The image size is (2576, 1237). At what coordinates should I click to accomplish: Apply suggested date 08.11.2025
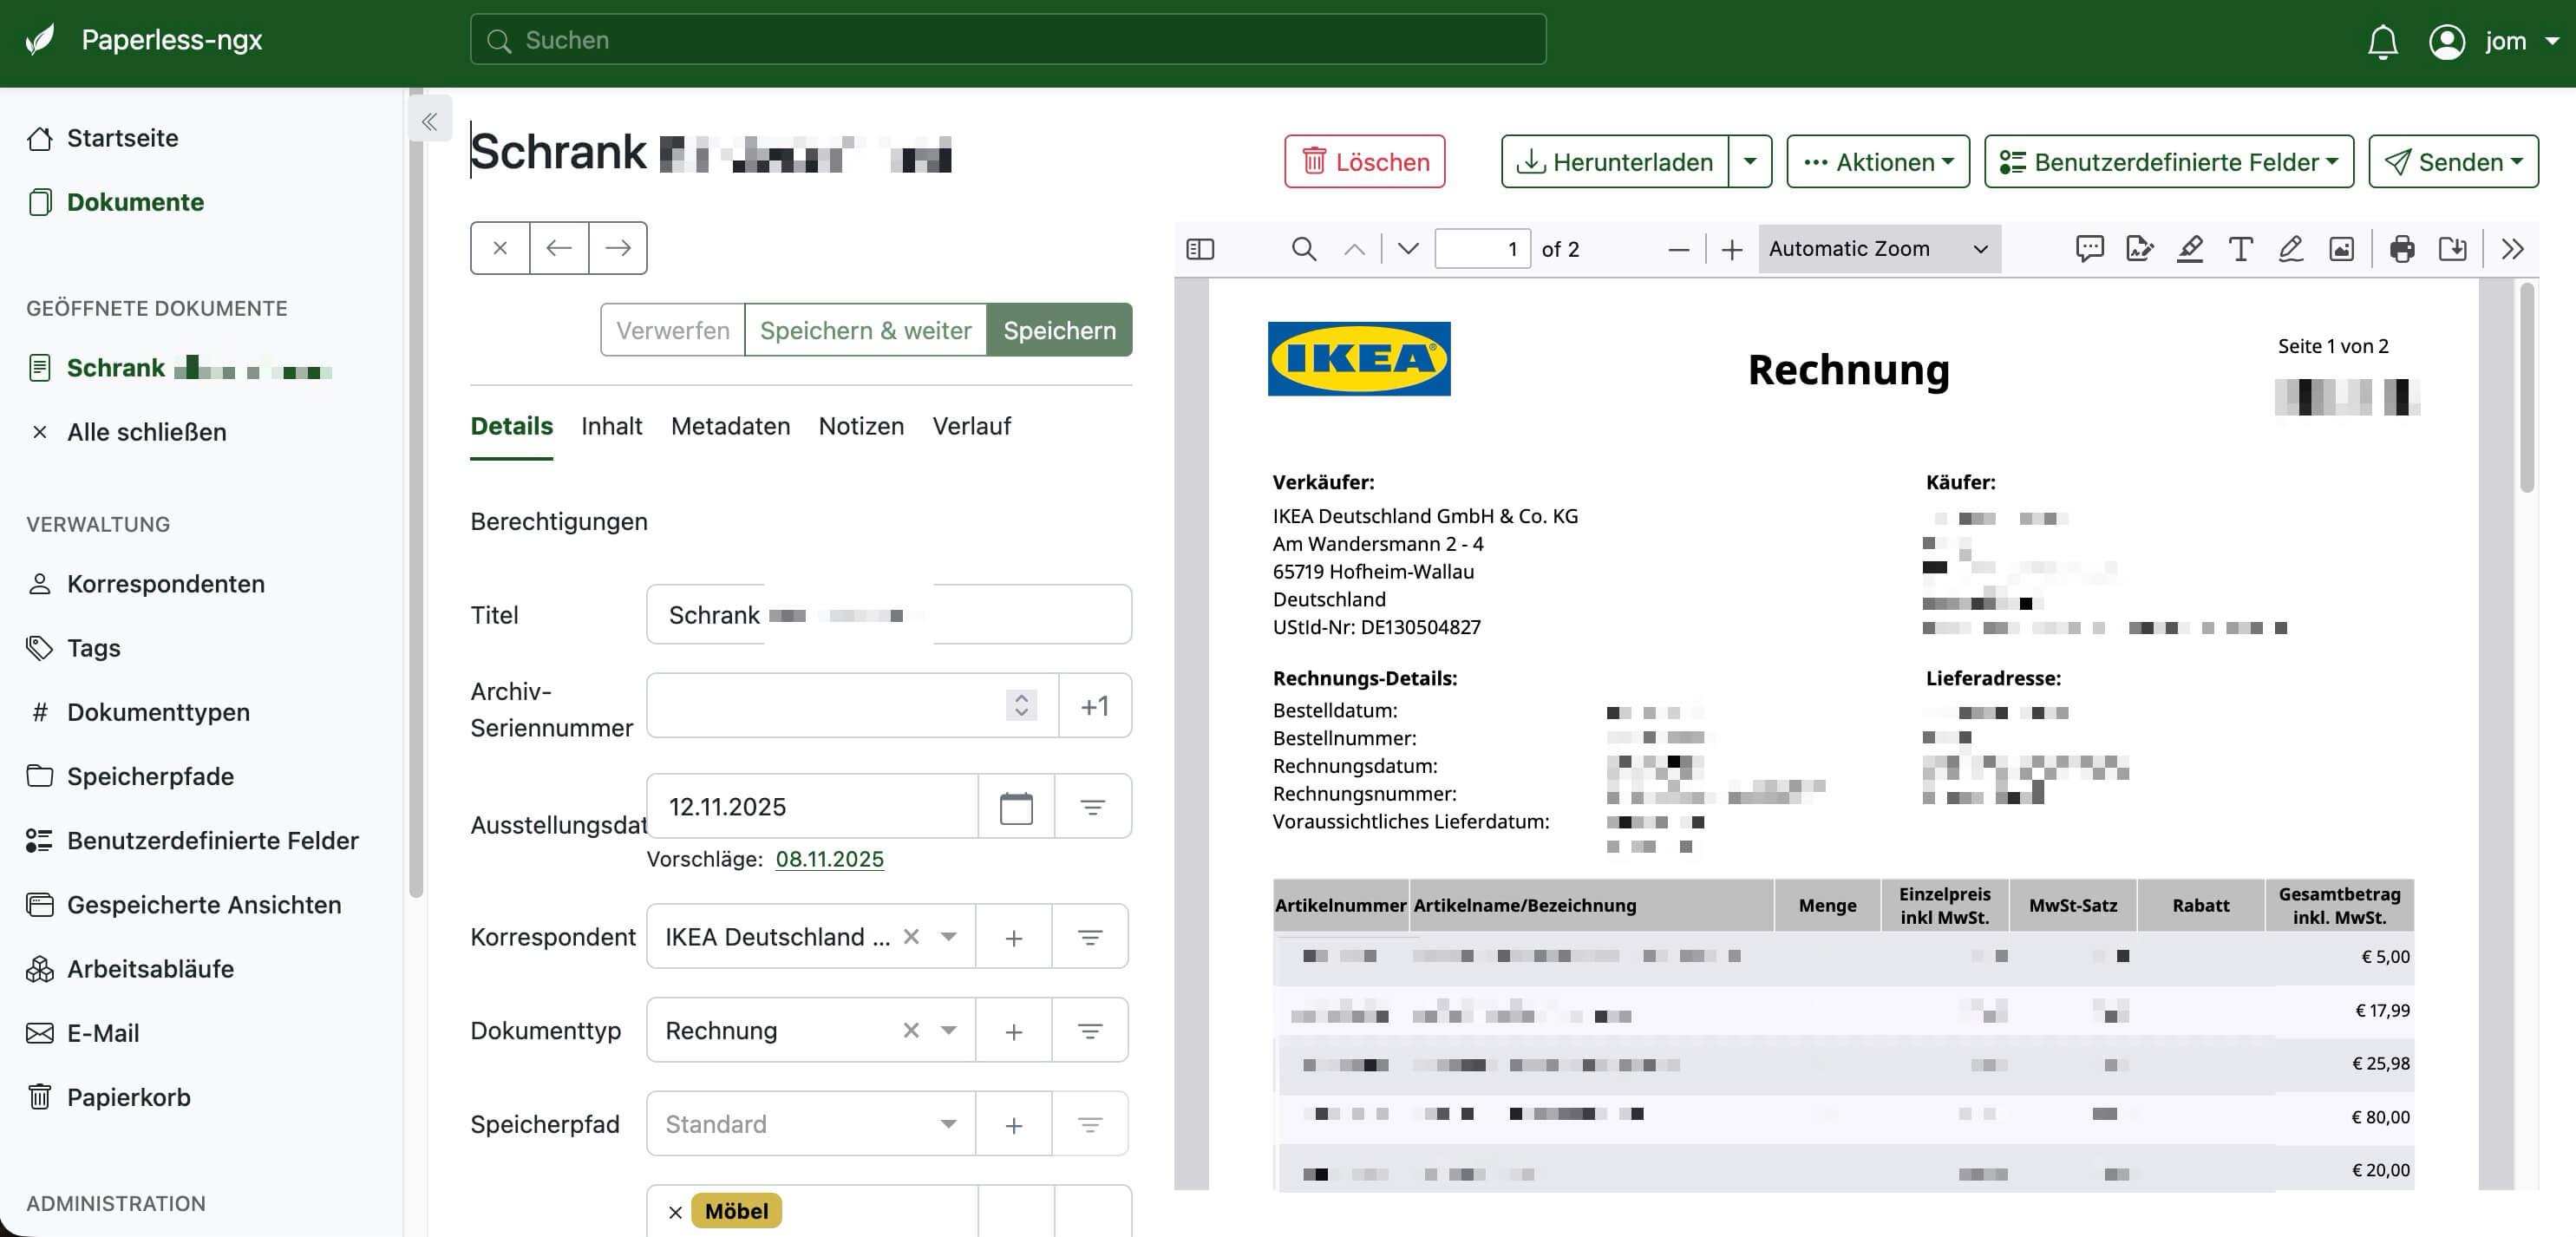click(829, 859)
